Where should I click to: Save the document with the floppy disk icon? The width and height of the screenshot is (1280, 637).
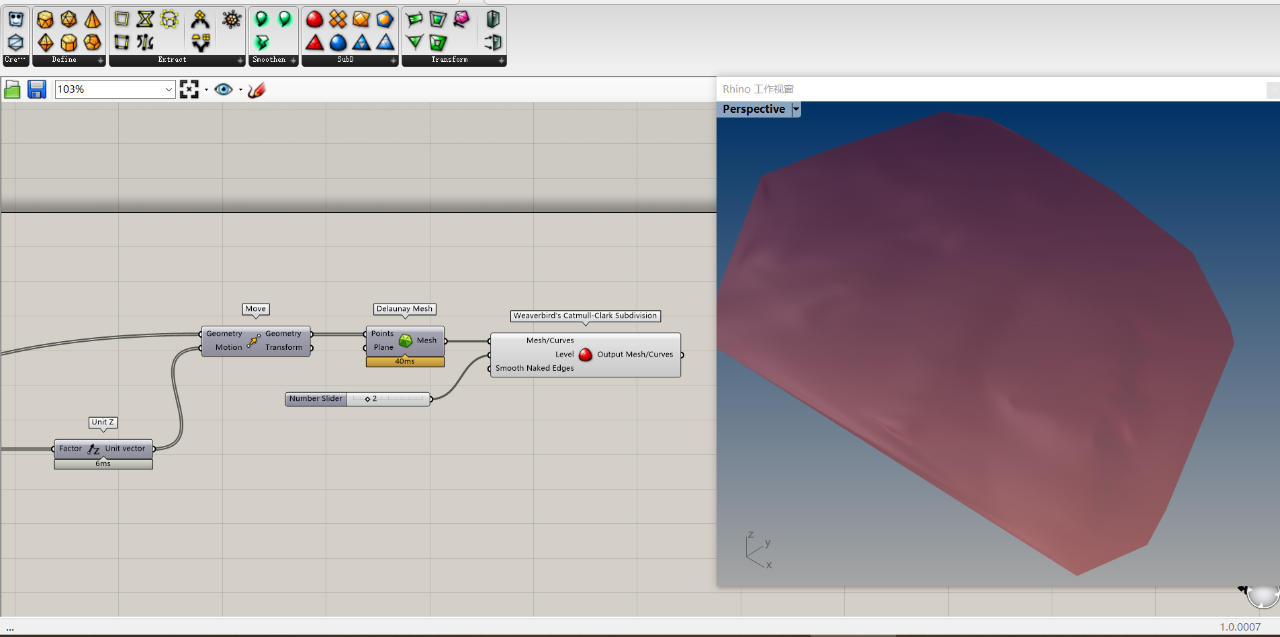(x=37, y=90)
